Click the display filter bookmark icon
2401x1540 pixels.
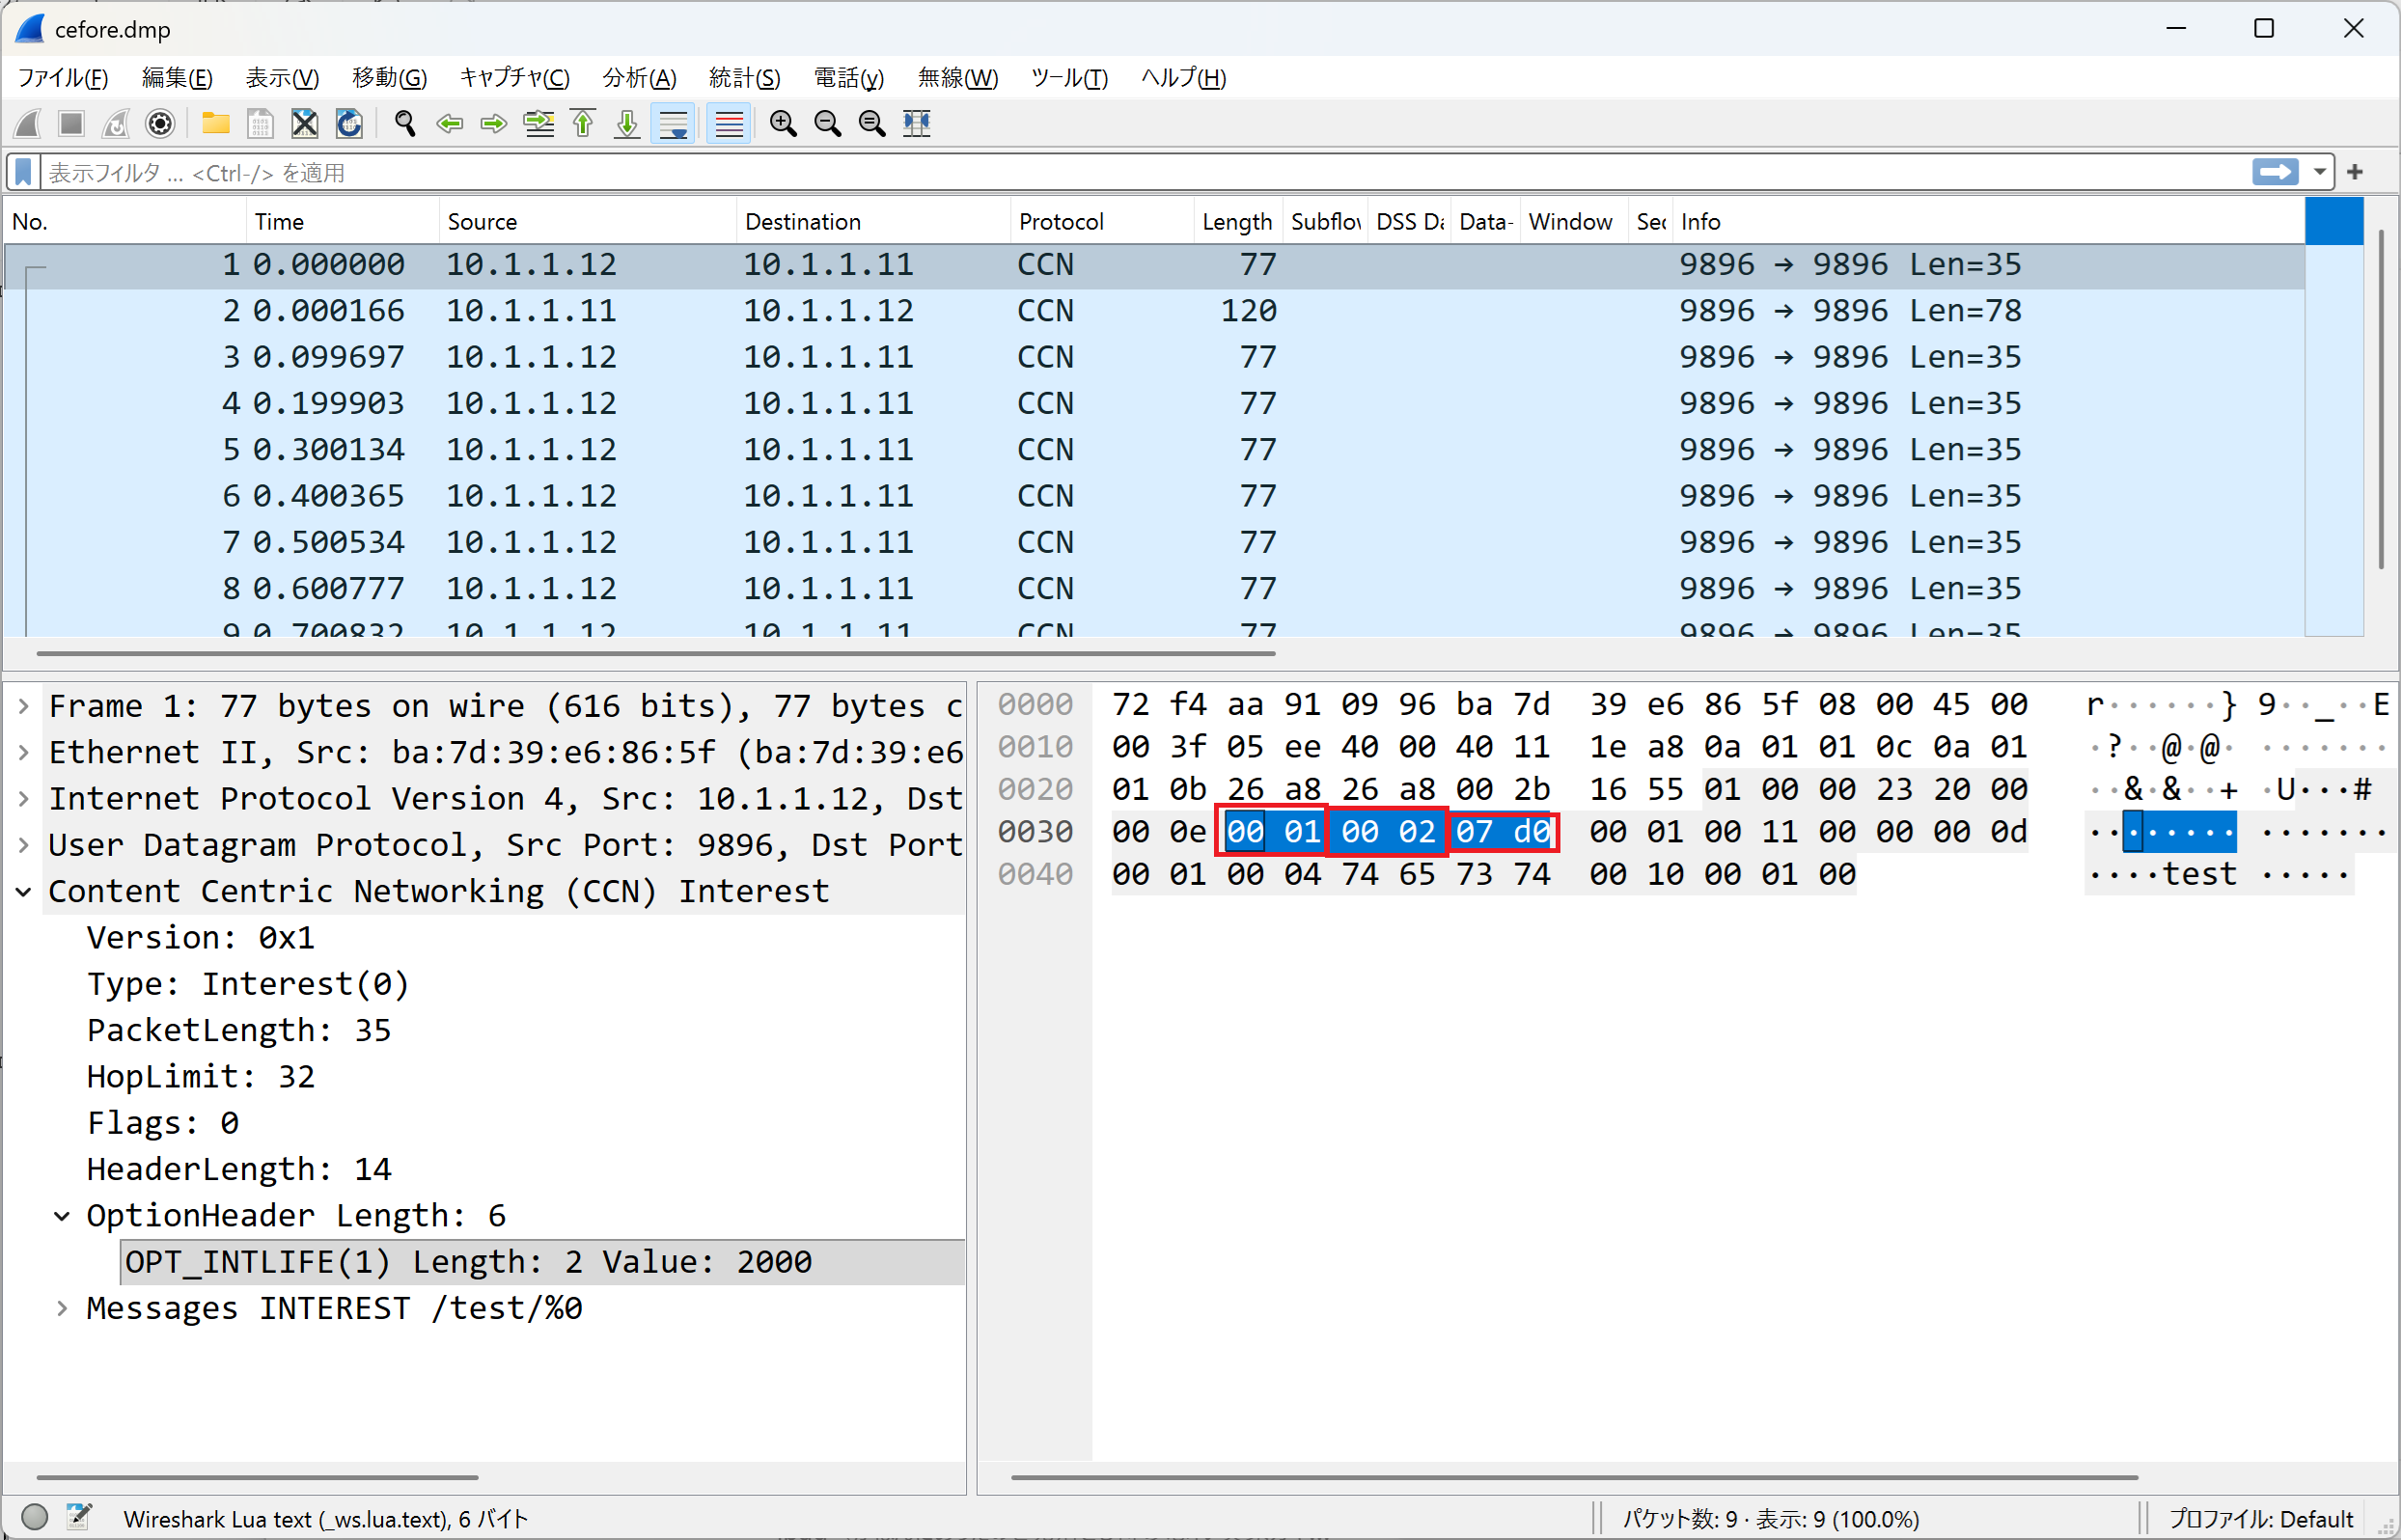point(24,172)
